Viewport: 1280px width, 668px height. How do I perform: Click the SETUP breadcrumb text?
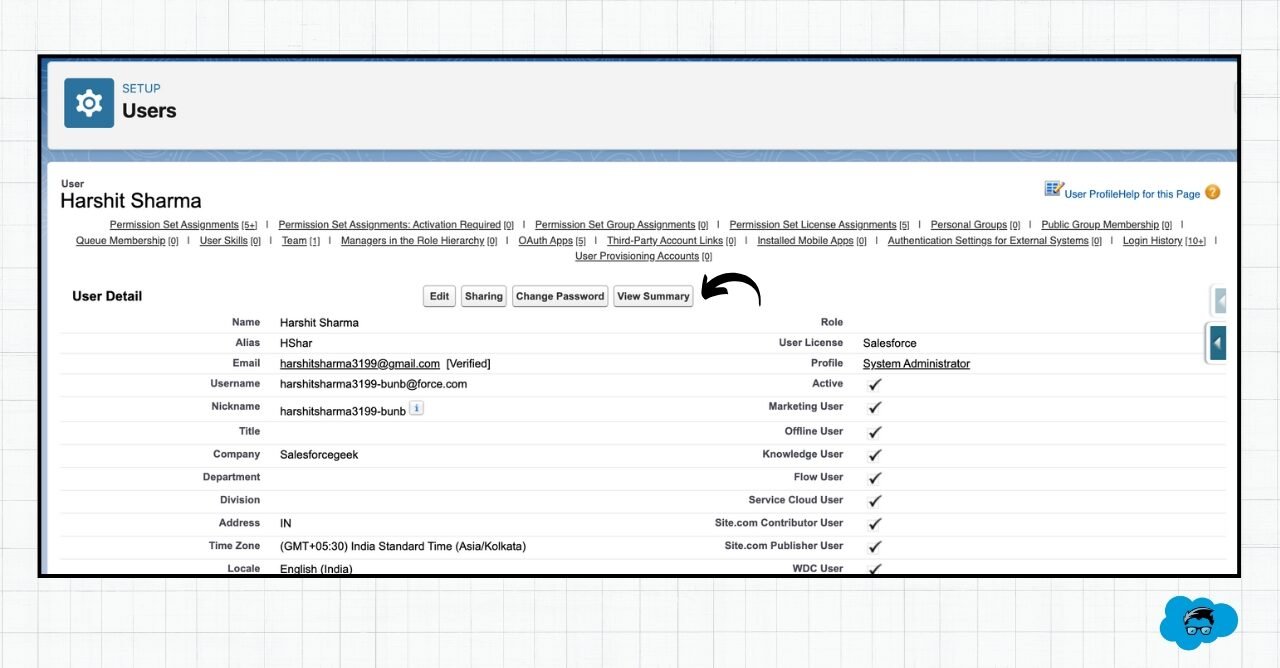[141, 89]
